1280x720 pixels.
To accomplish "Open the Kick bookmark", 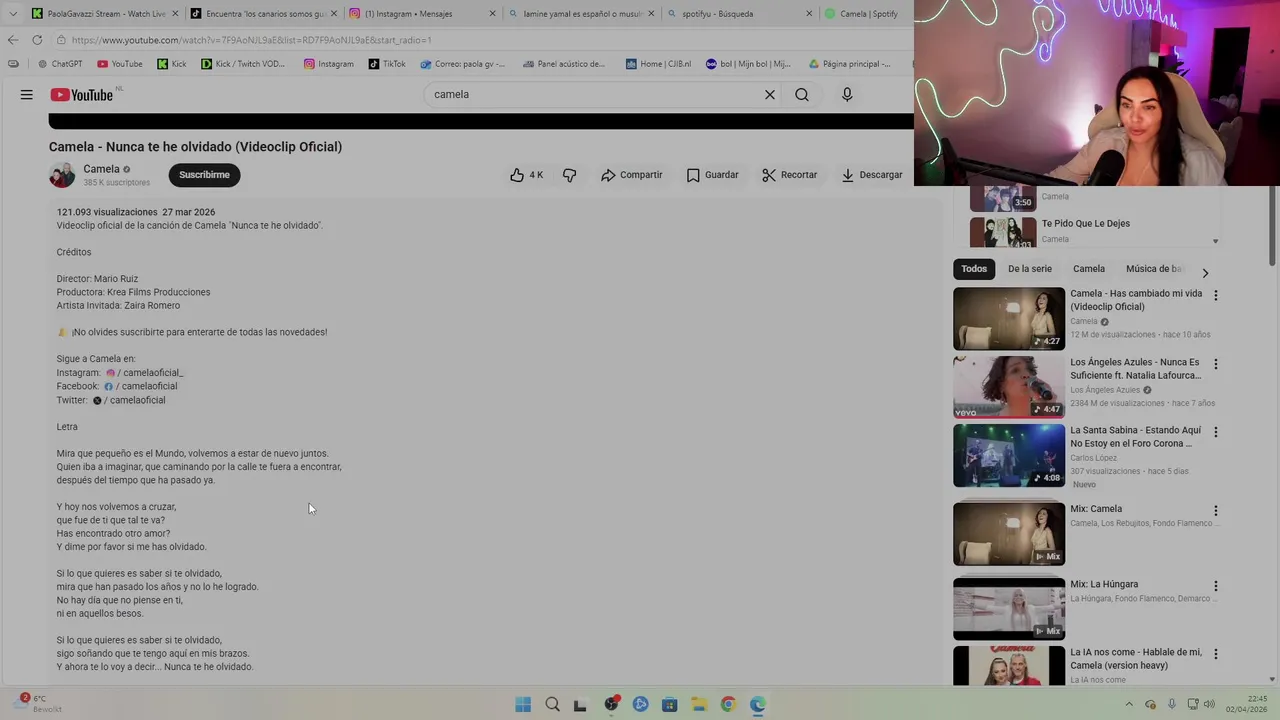I will [171, 64].
